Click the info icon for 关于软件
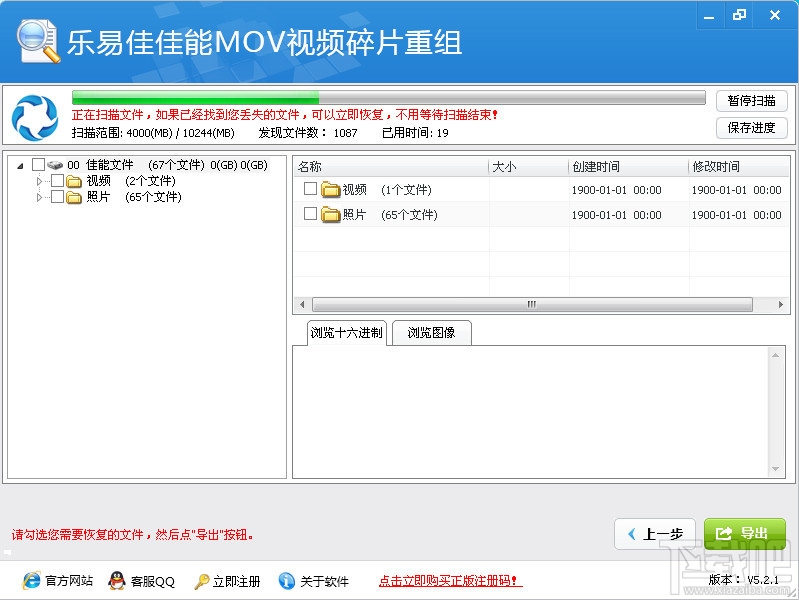799x600 pixels. [x=286, y=581]
